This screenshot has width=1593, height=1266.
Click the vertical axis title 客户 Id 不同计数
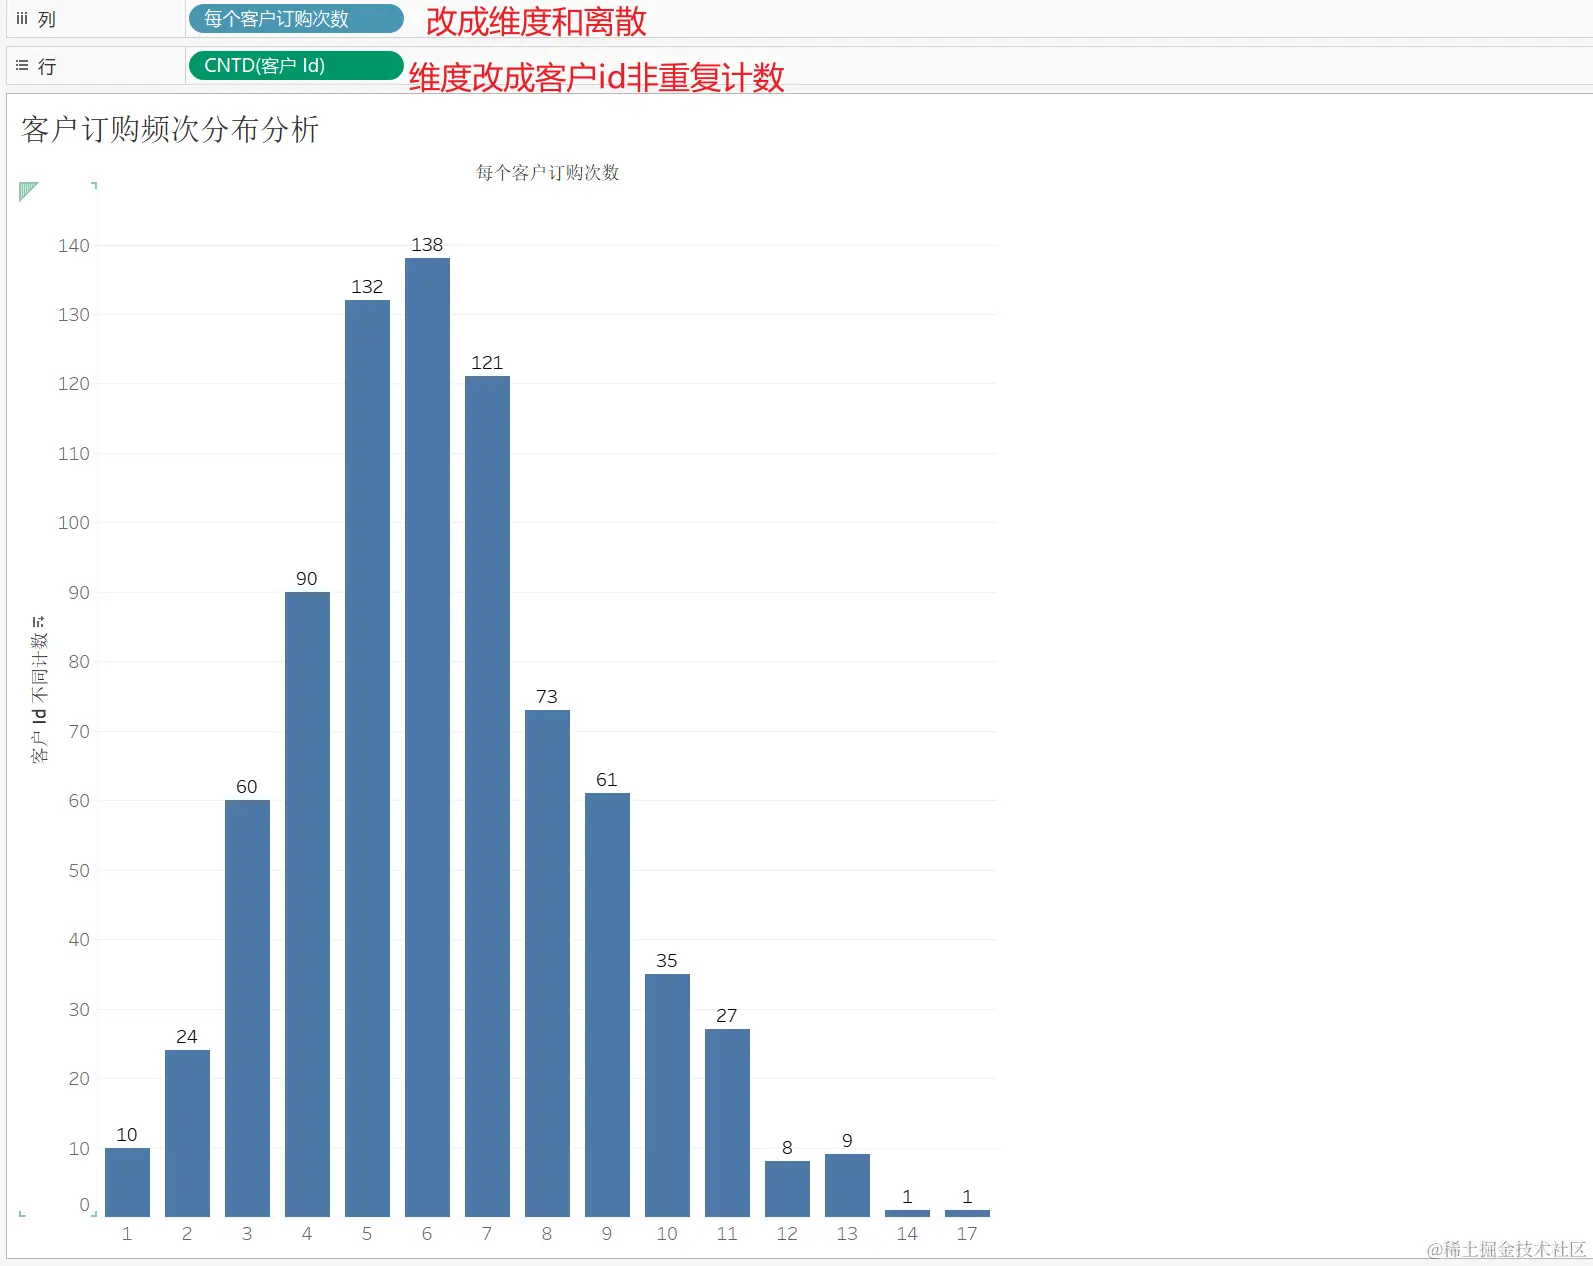[39, 697]
